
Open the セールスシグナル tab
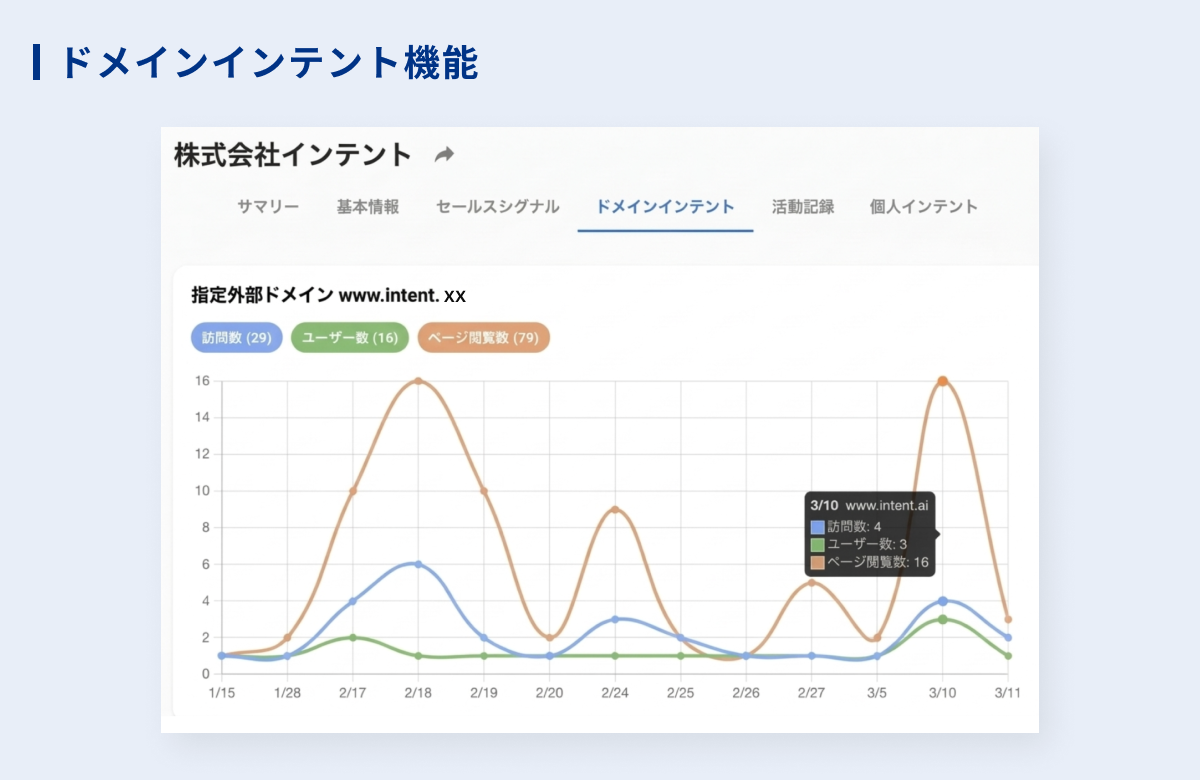pyautogui.click(x=497, y=207)
